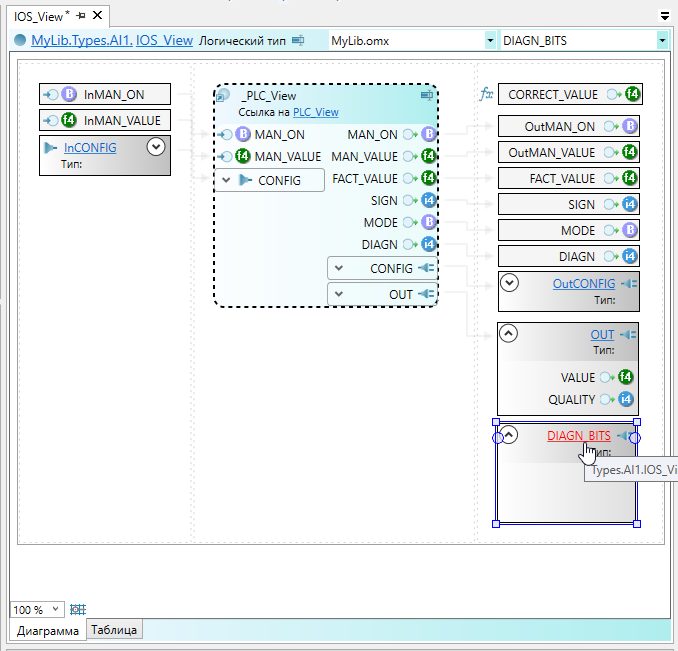Screen dimensions: 678x651
Task: Click the fx icon beside CORRECT_VALUE
Action: [x=487, y=95]
